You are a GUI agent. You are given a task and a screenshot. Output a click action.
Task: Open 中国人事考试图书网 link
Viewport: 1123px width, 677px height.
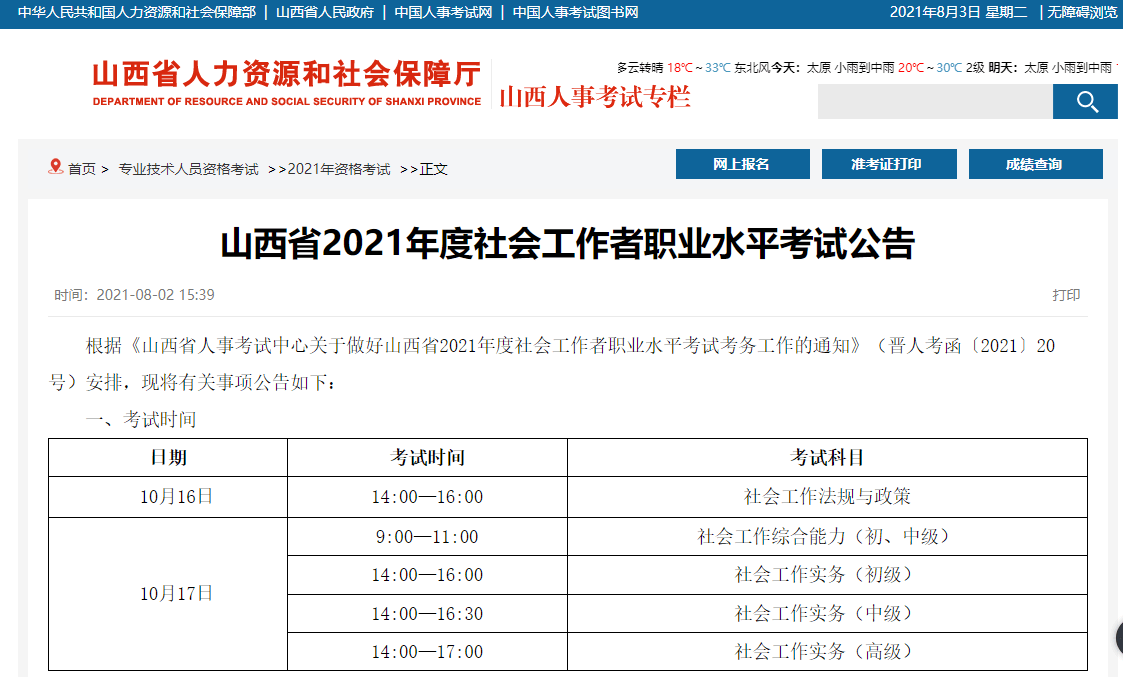pos(575,12)
